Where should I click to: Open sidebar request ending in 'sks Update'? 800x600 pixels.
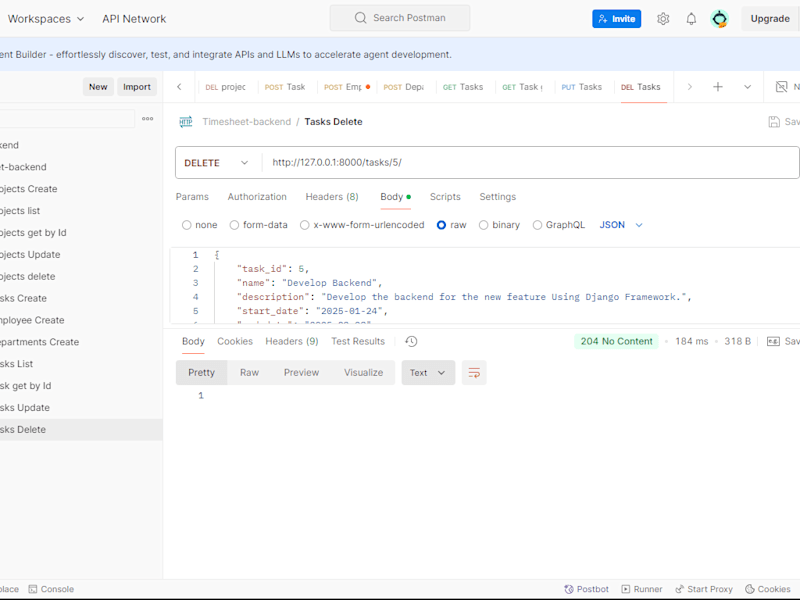[x=81, y=408]
